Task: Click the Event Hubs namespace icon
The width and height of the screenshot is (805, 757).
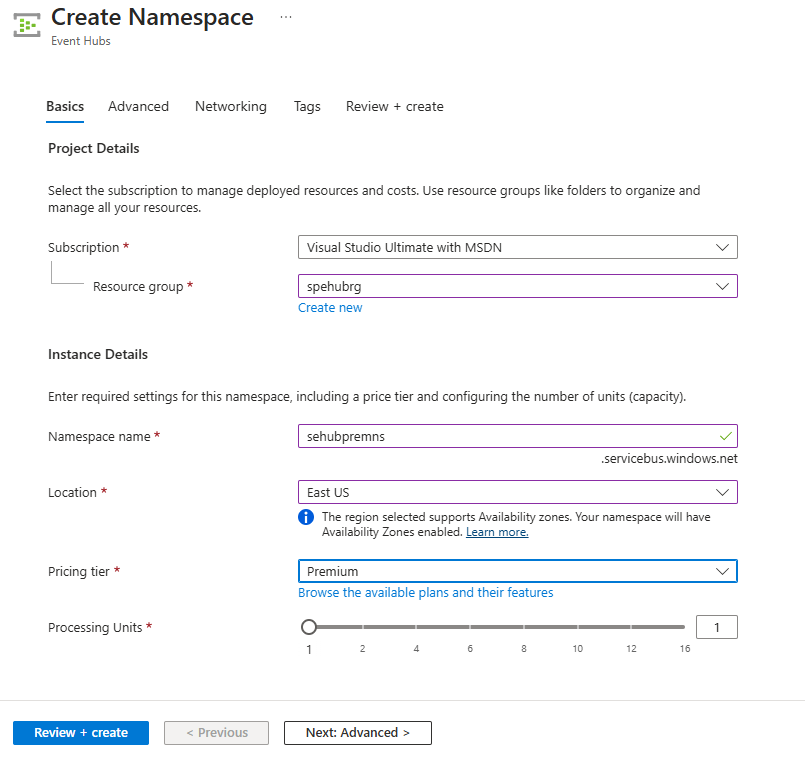Action: 26,24
